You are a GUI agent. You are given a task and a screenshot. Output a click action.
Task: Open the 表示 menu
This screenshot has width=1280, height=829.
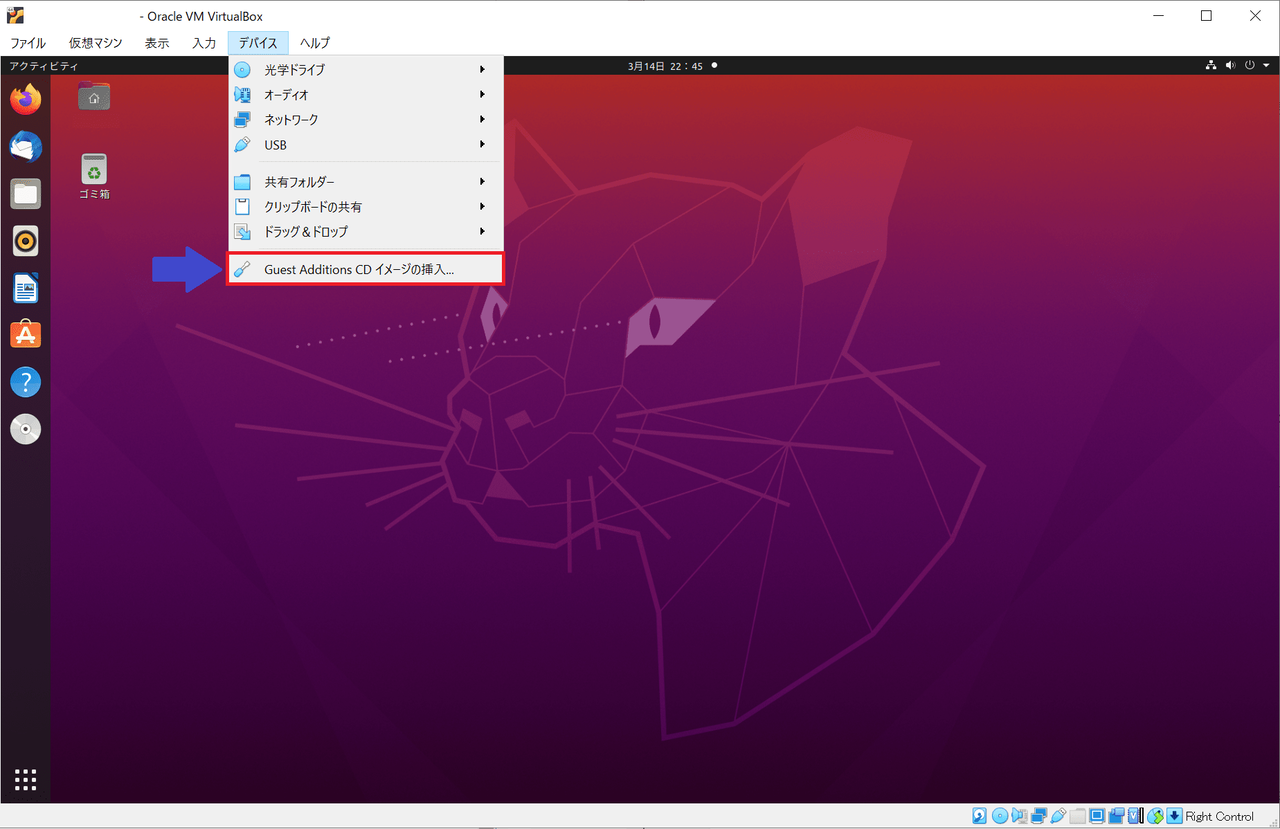pyautogui.click(x=157, y=43)
